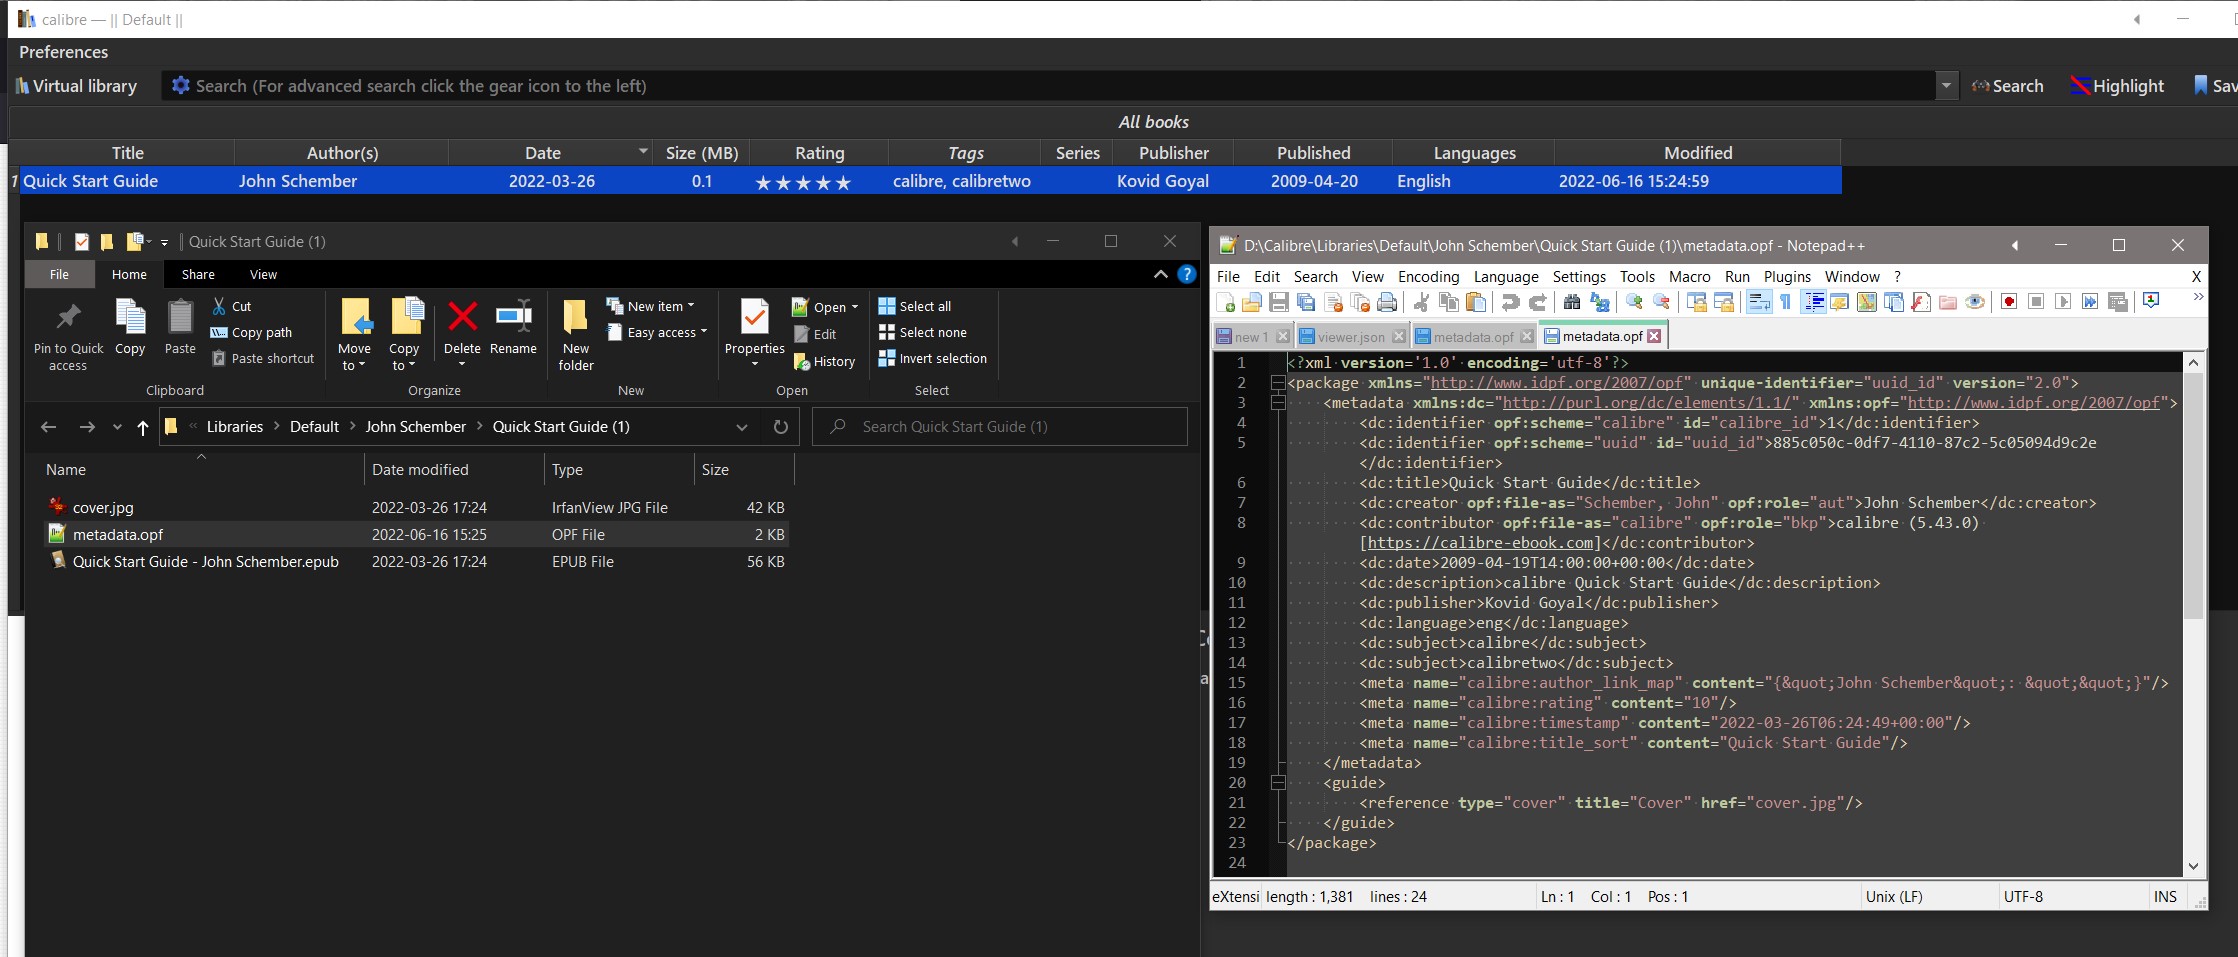Screen dimensions: 2238x957
Task: Open advanced search via calibre gear icon
Action: click(x=180, y=86)
